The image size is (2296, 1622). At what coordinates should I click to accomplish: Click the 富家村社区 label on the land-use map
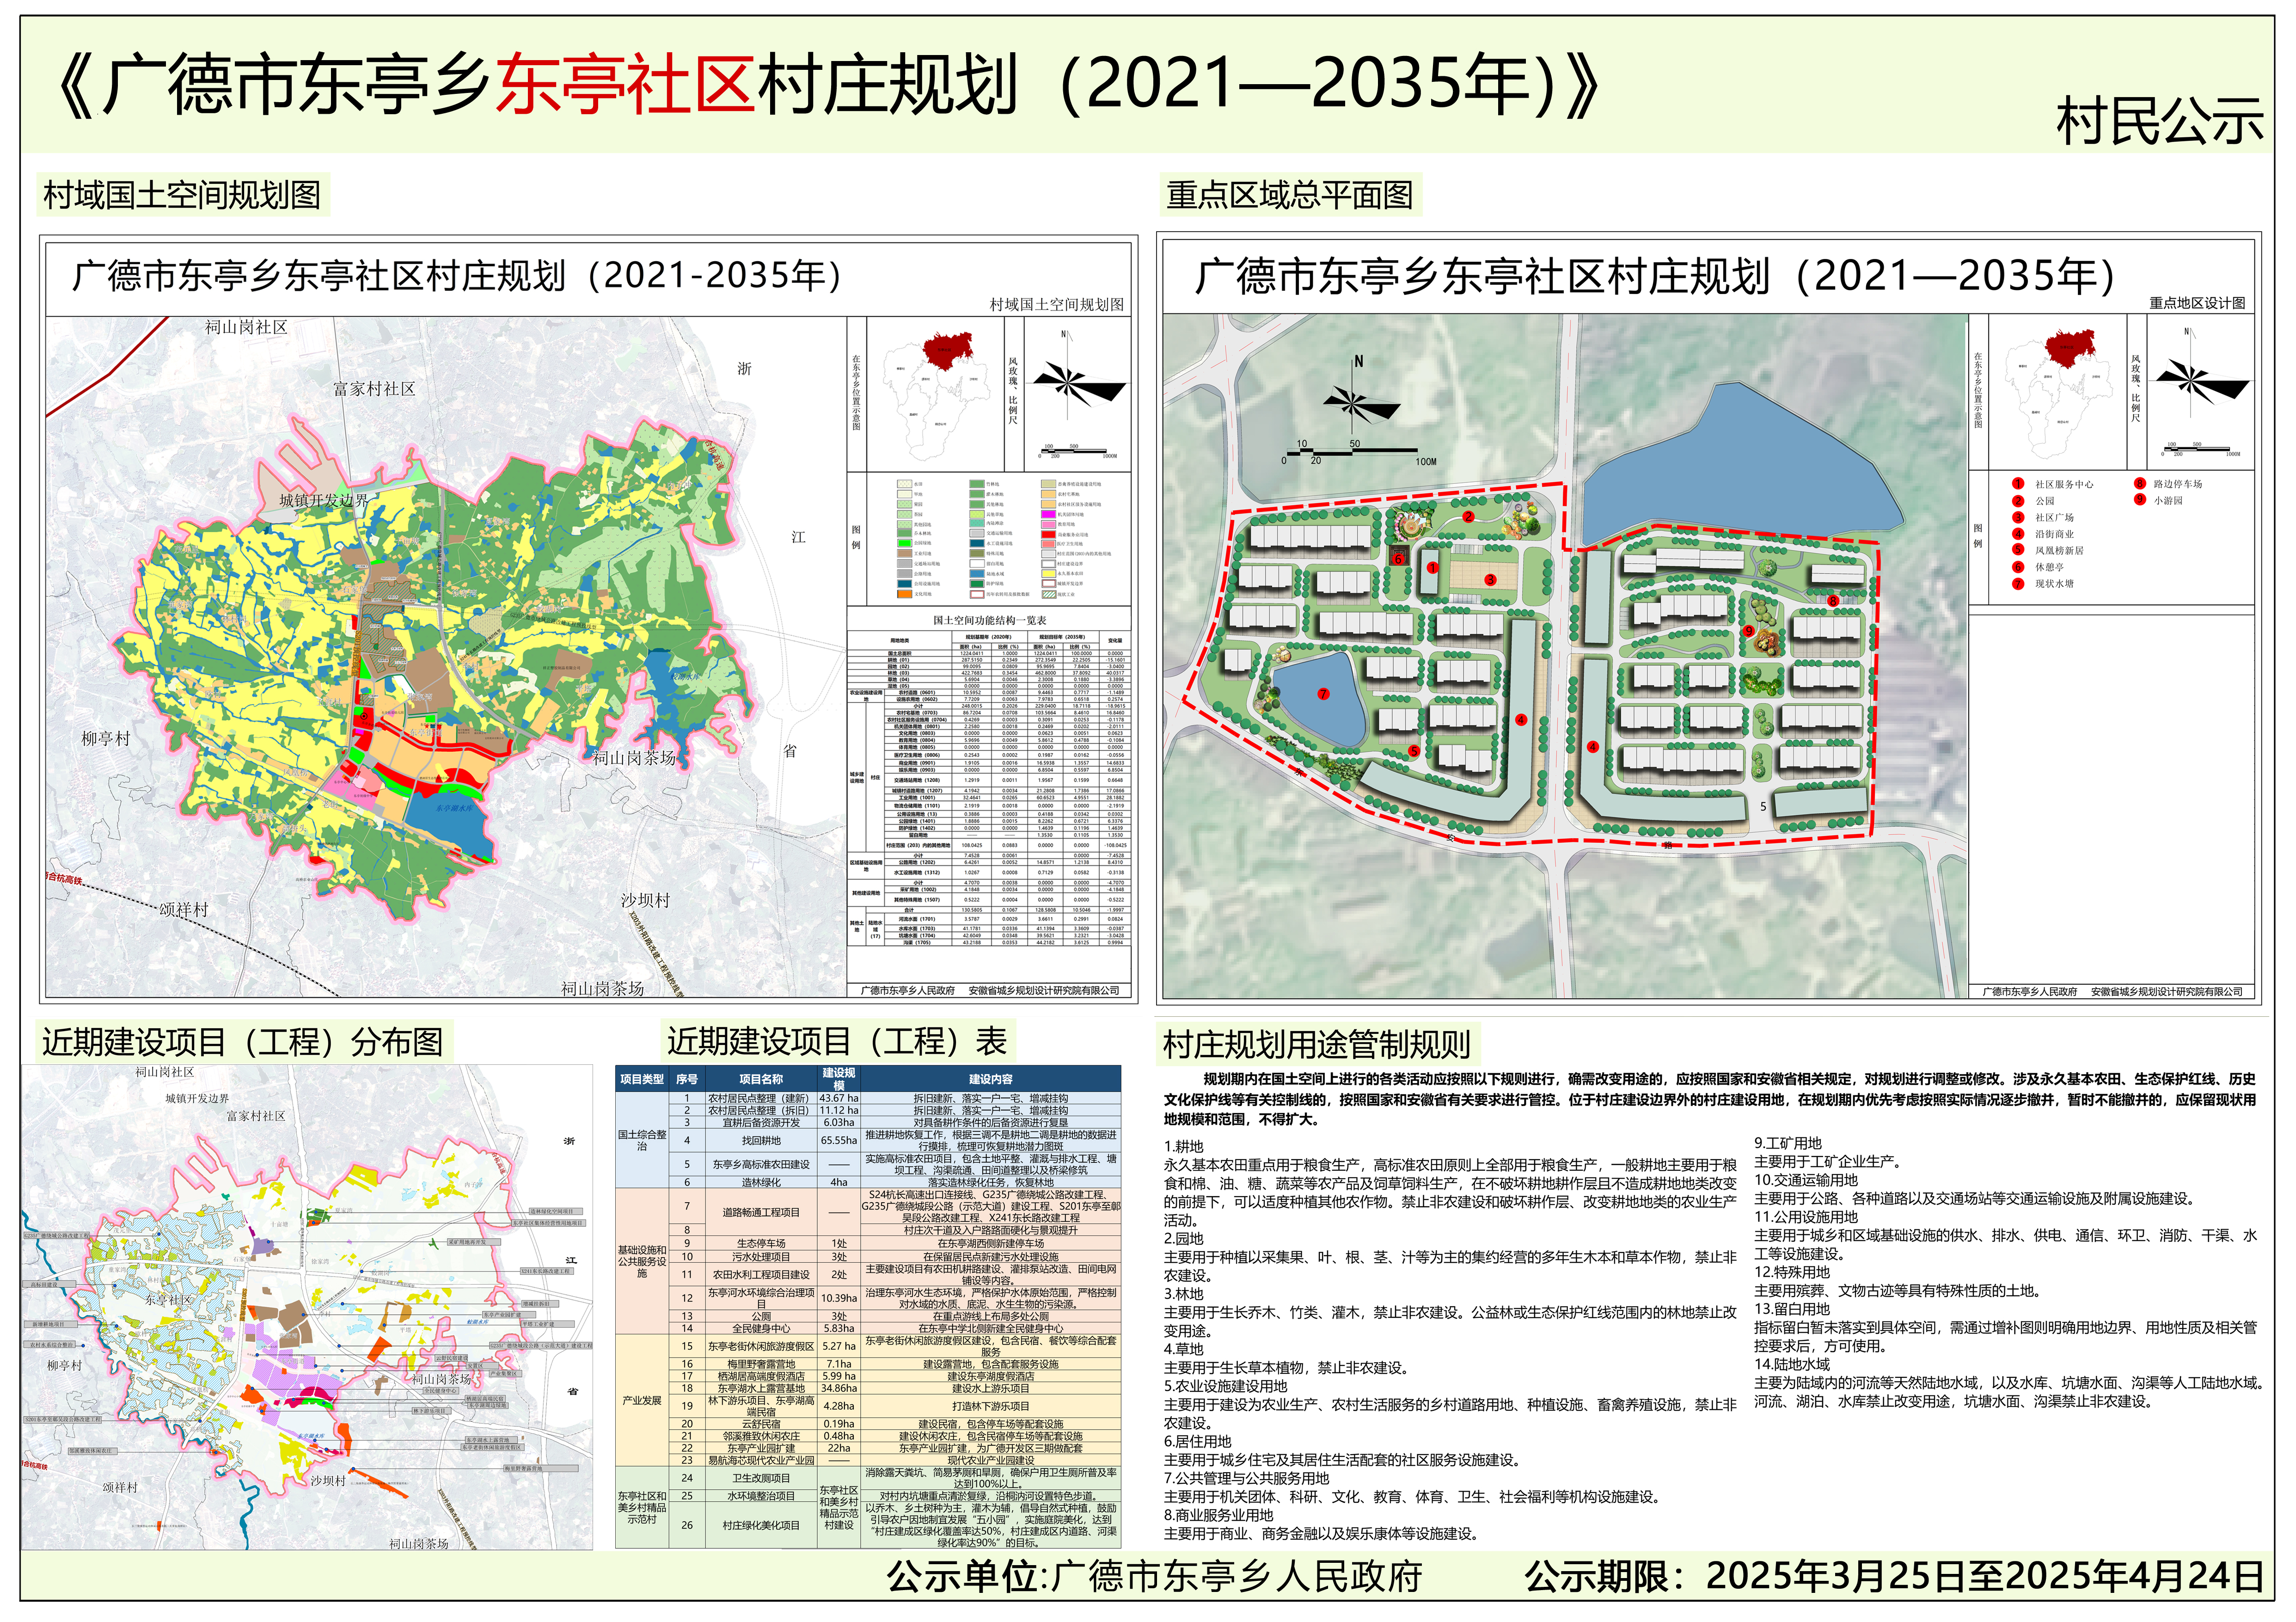point(374,389)
